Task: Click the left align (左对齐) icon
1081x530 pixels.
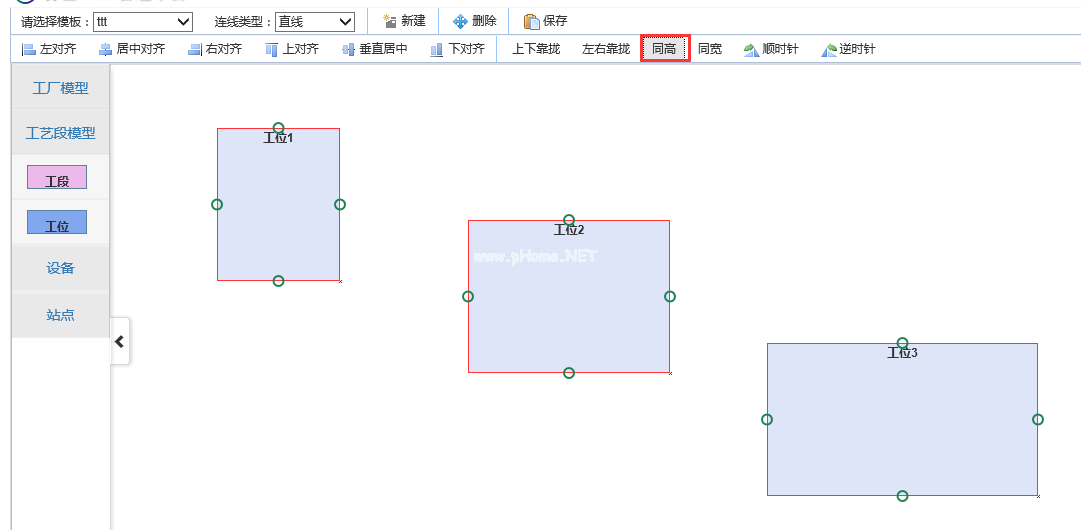Action: pos(29,49)
